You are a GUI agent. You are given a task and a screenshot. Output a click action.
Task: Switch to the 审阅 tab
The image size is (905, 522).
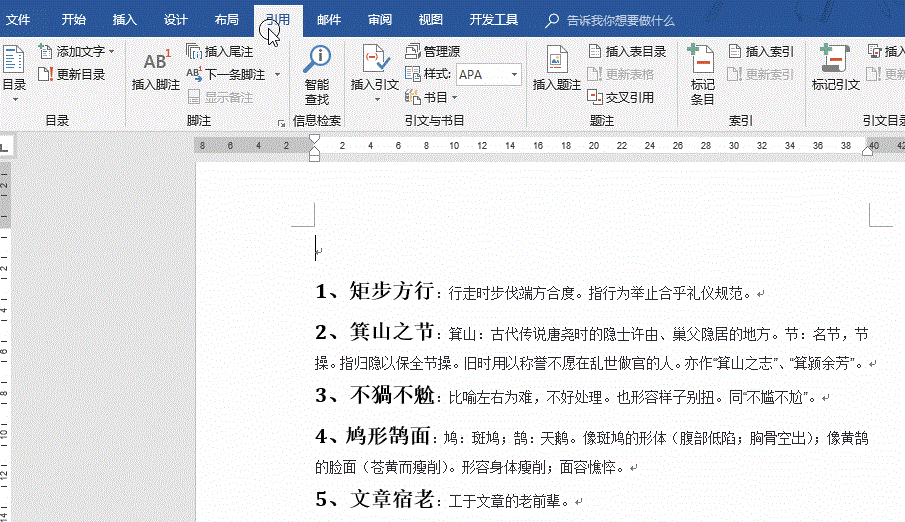pos(380,20)
